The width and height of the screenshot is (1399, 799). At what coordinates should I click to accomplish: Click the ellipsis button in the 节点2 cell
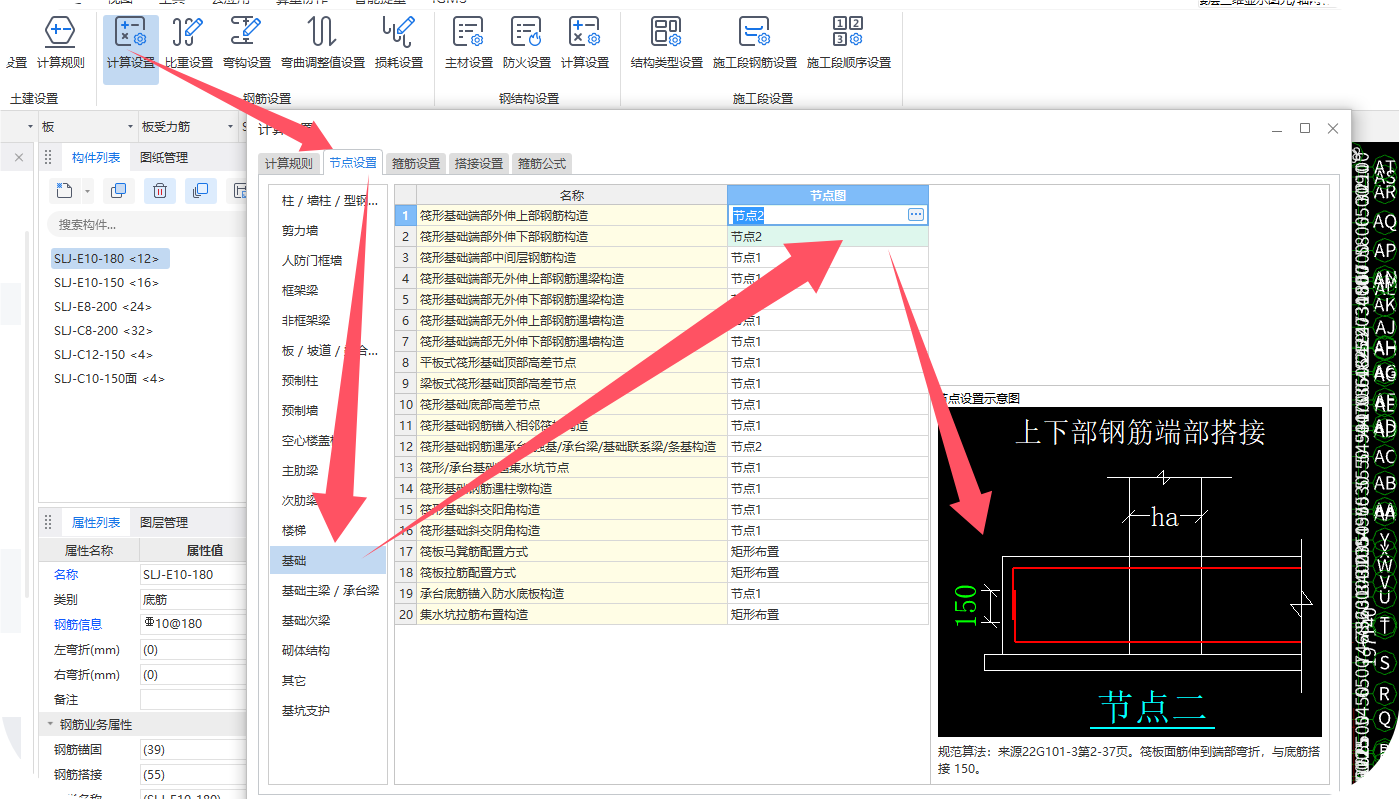coord(916,215)
